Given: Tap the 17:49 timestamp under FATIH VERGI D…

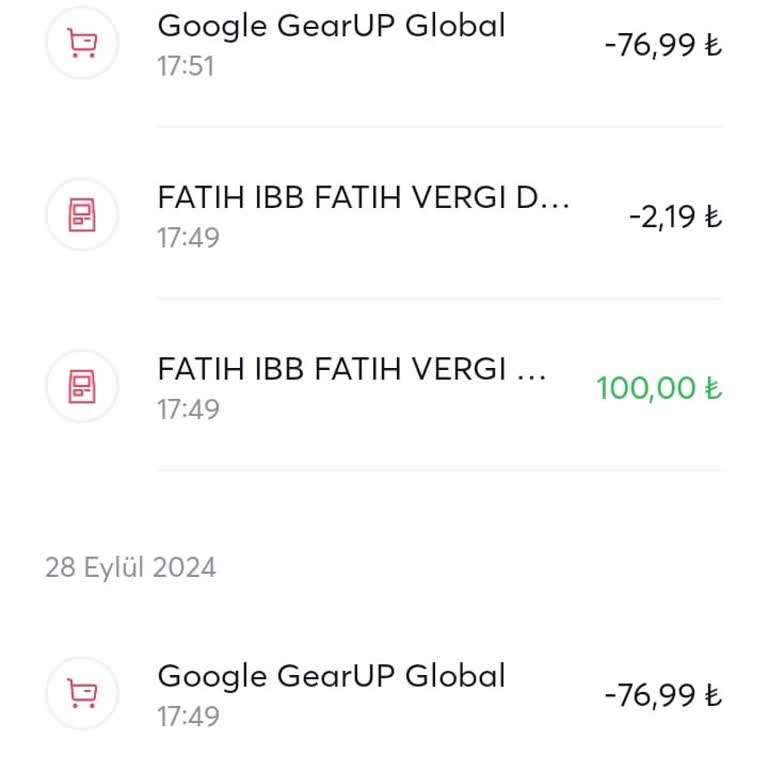Looking at the screenshot, I should click(188, 238).
